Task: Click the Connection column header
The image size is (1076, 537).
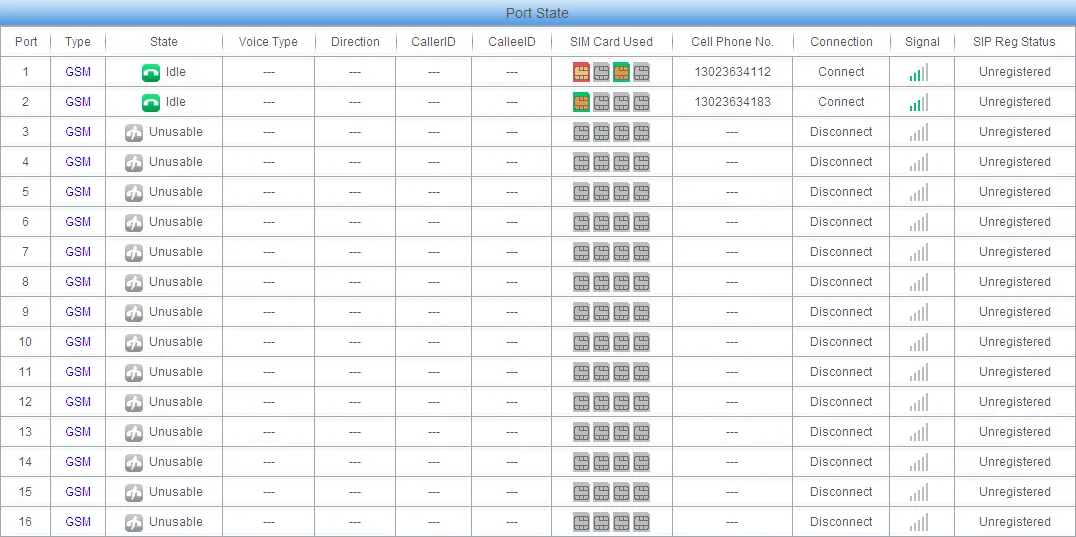Action: [x=841, y=42]
